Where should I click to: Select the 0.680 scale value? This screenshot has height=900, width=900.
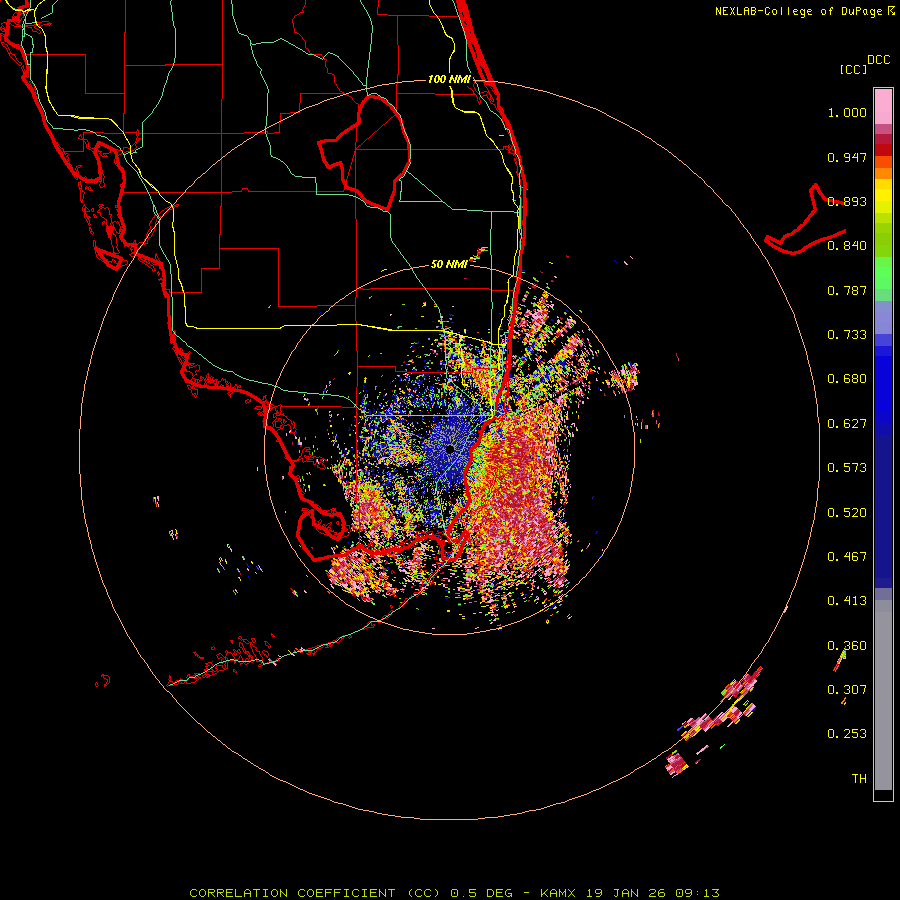[847, 379]
